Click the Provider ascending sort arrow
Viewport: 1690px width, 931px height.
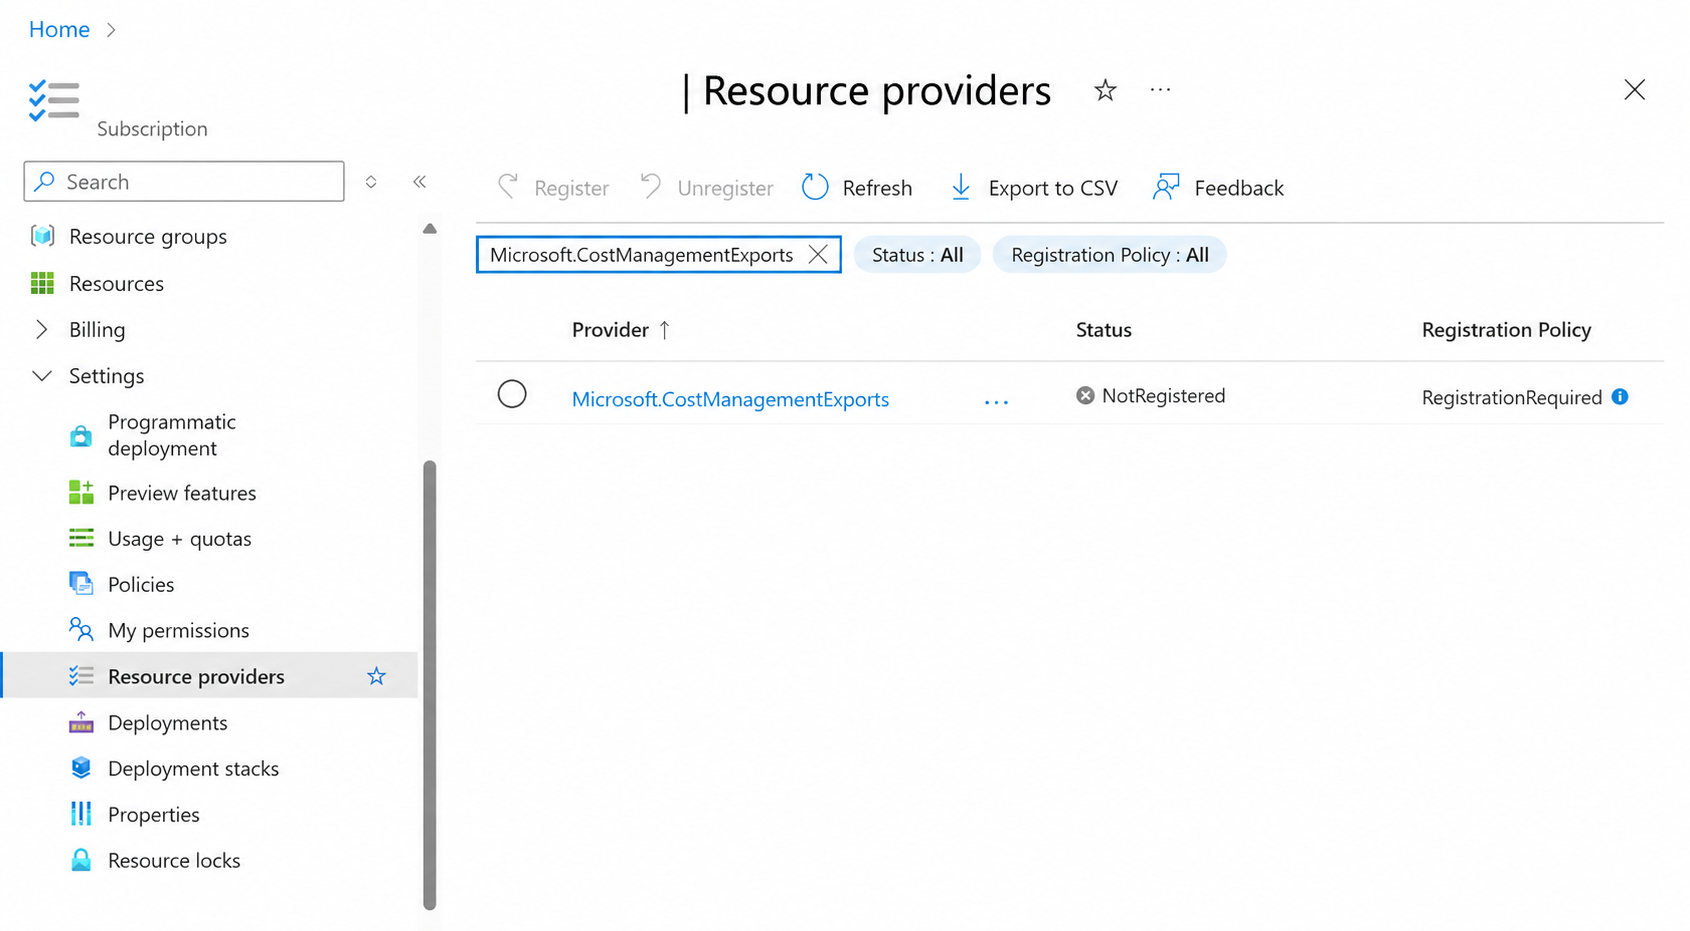click(664, 330)
